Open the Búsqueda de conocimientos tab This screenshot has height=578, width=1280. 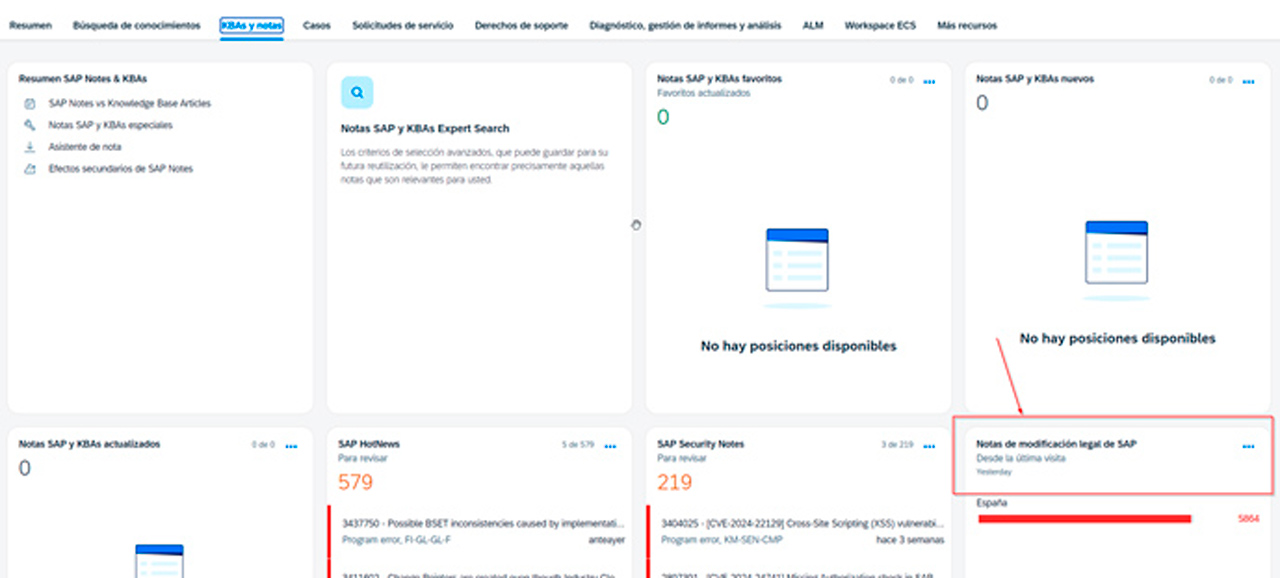136,25
